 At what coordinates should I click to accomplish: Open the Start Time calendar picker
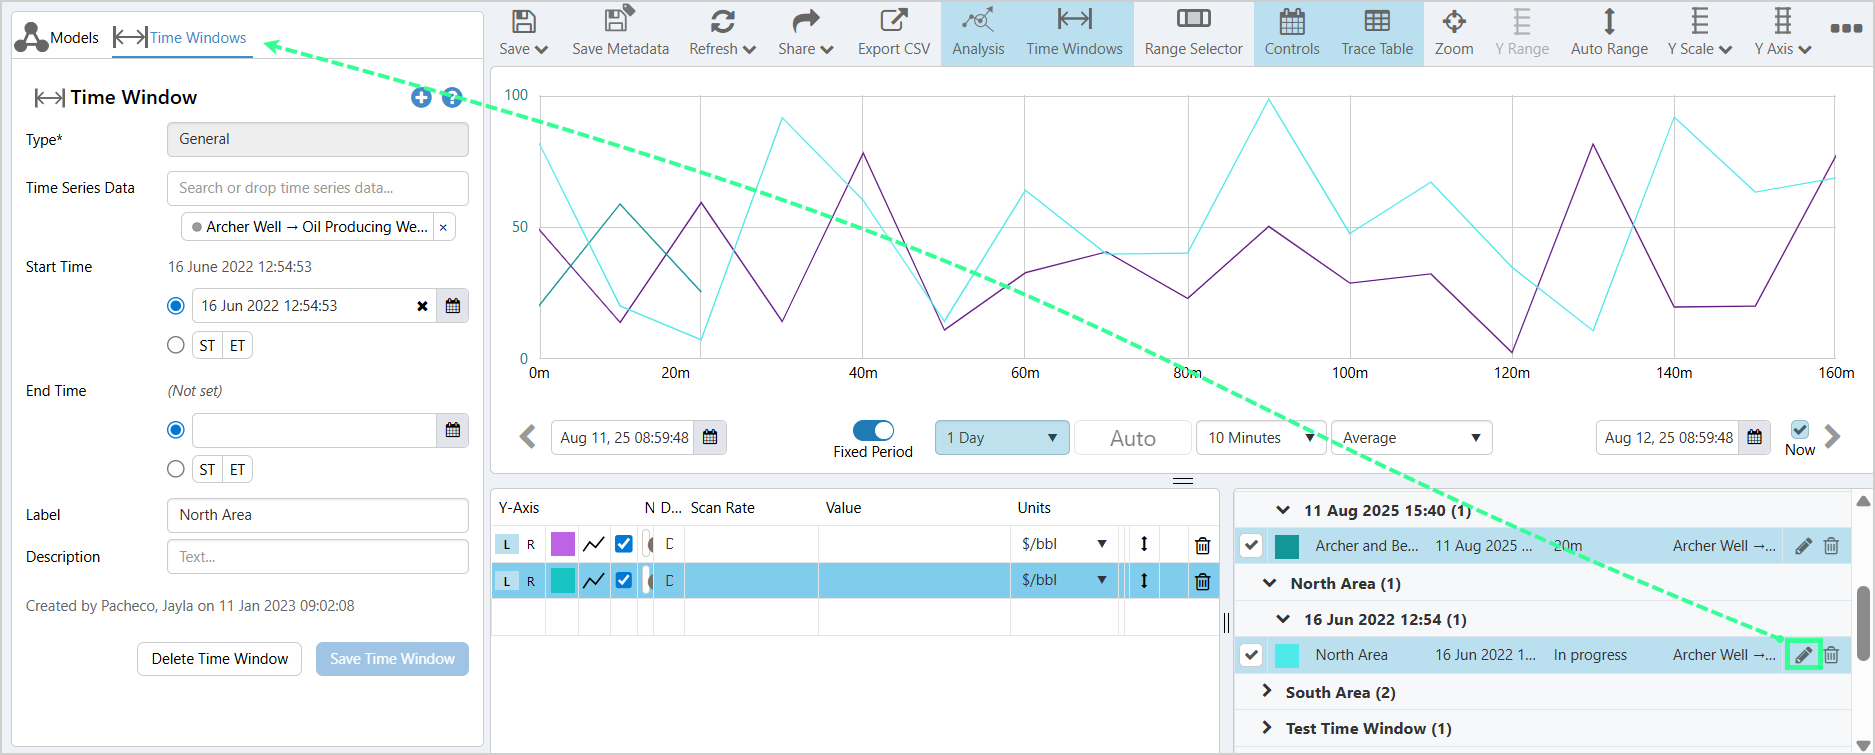click(452, 306)
